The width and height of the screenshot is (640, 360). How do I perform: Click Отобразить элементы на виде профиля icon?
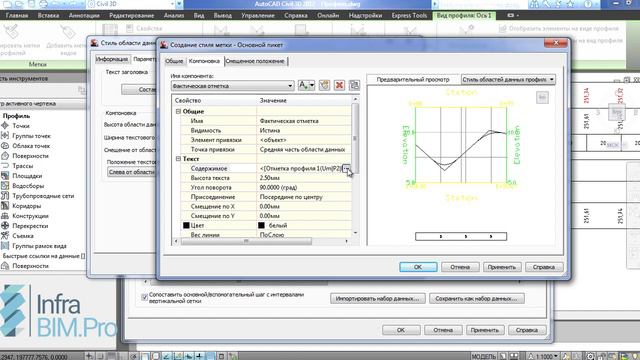coord(503,29)
